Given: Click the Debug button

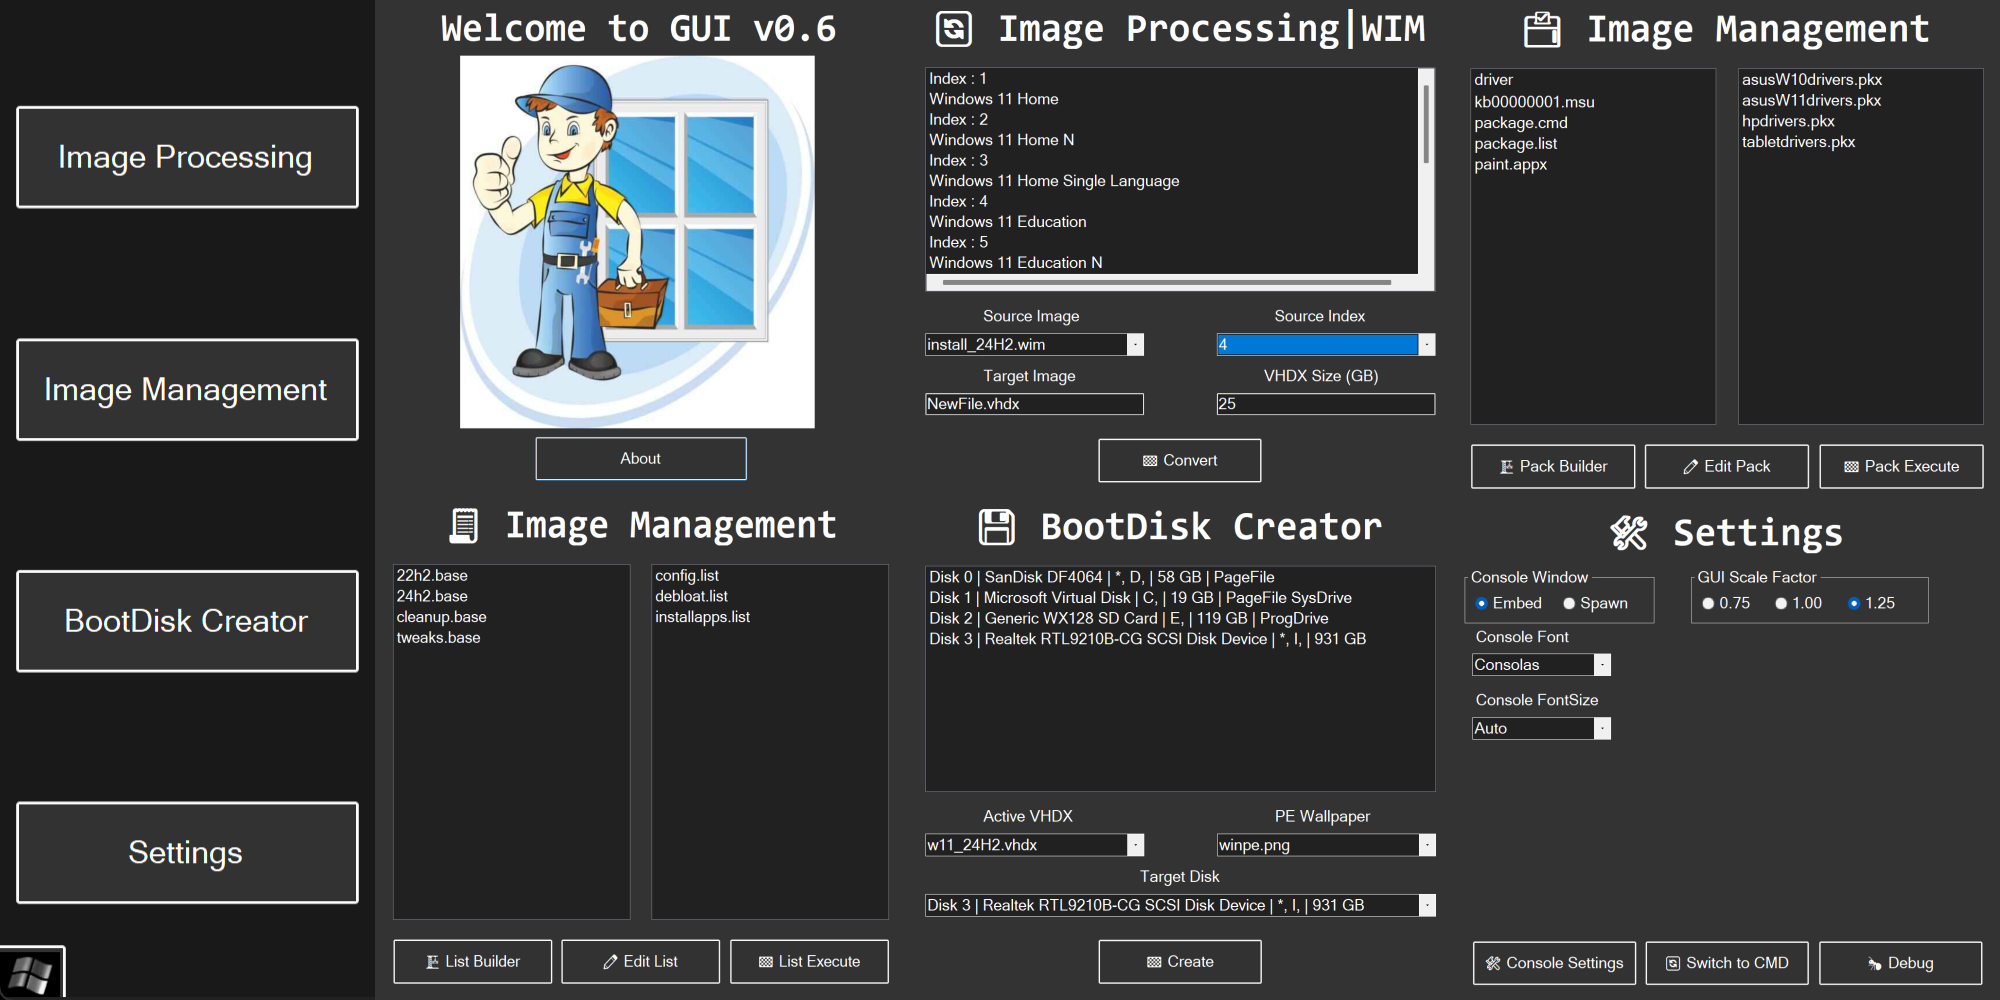Looking at the screenshot, I should 1901,963.
